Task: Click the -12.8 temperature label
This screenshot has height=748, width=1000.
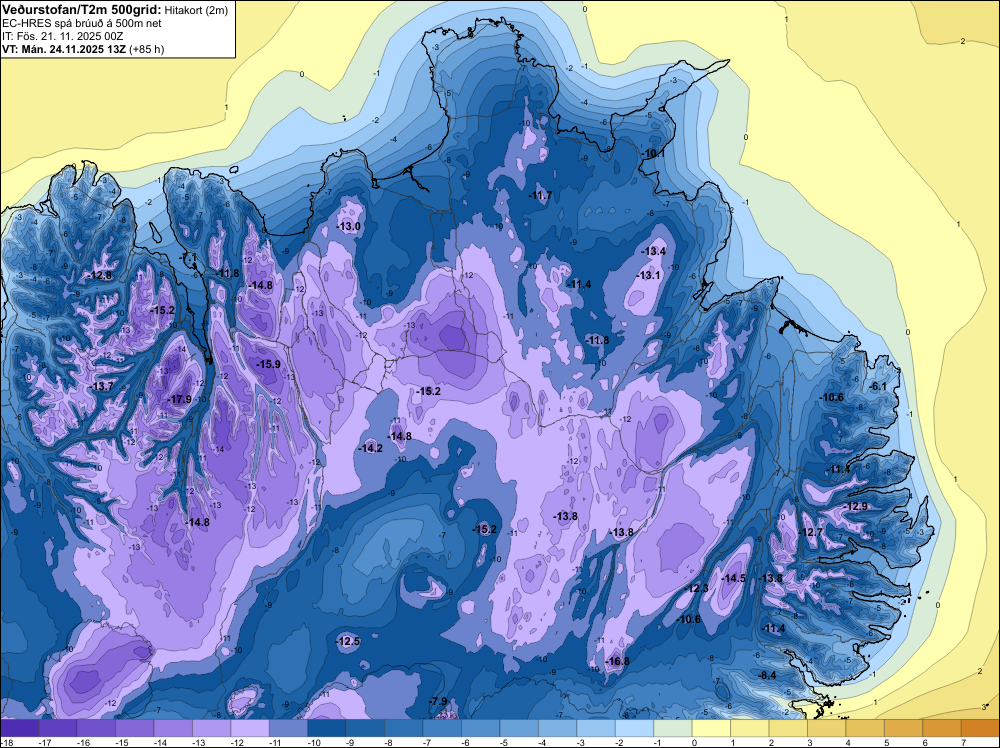Action: point(101,275)
